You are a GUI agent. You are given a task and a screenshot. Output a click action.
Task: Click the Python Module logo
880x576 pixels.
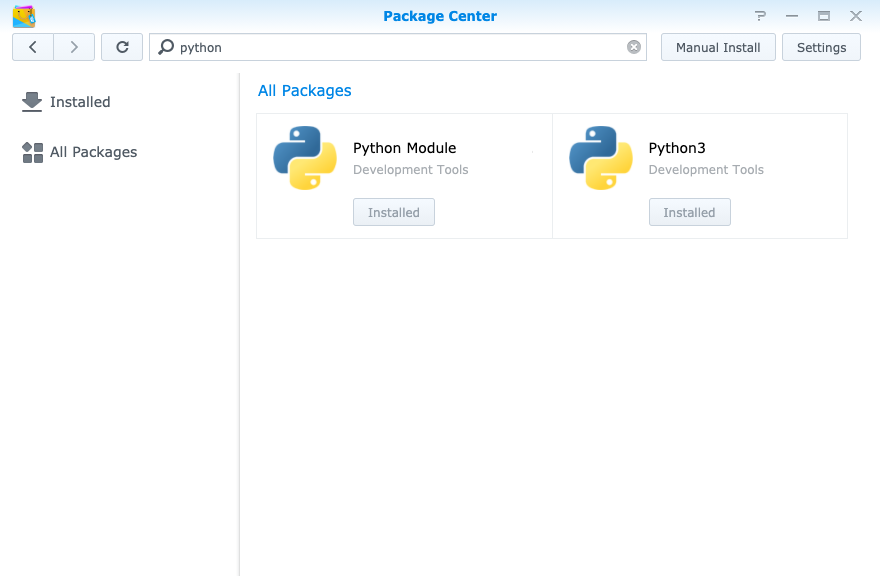tap(305, 158)
